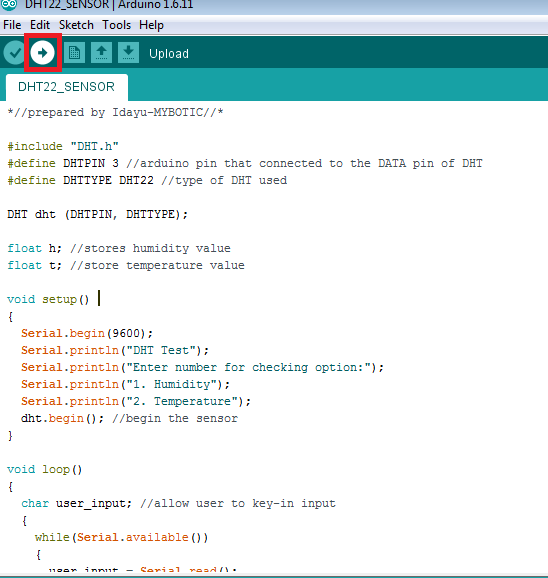Viewport: 548px width, 578px height.
Task: Open the File menu
Action: coord(12,25)
